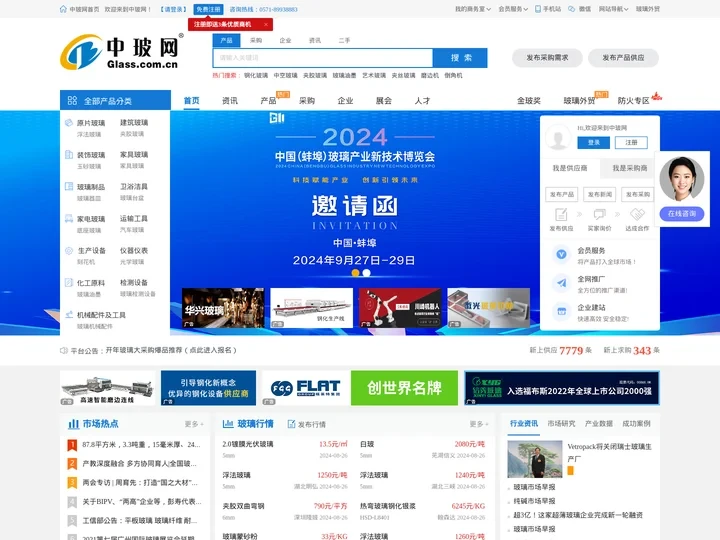Click the 生产设备 gear icon
Image resolution: width=720 pixels, height=540 pixels.
[69, 250]
